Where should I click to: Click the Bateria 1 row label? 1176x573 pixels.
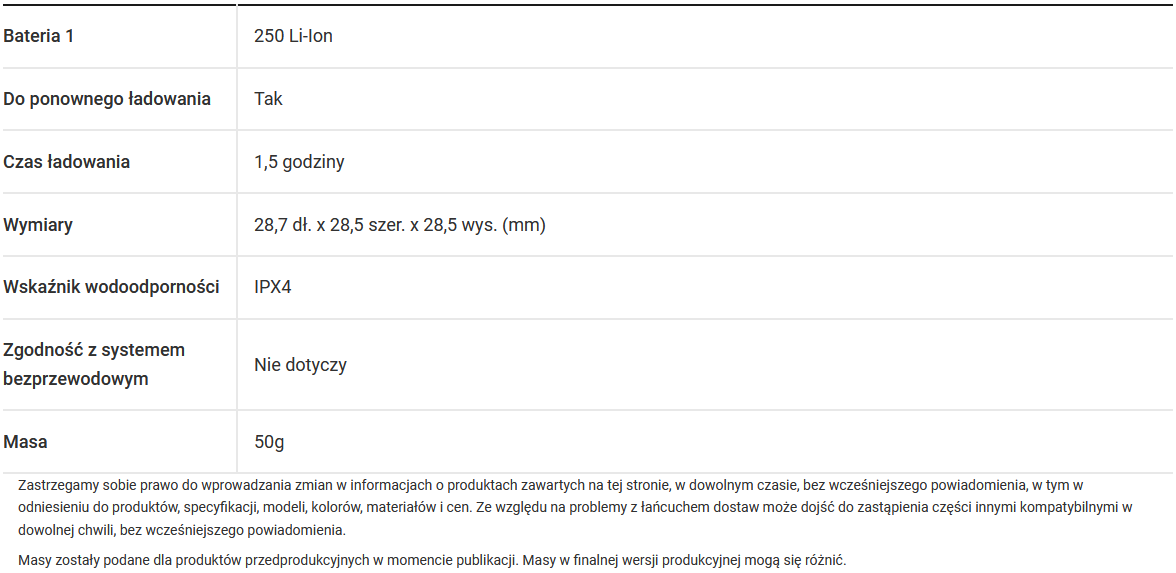click(39, 36)
